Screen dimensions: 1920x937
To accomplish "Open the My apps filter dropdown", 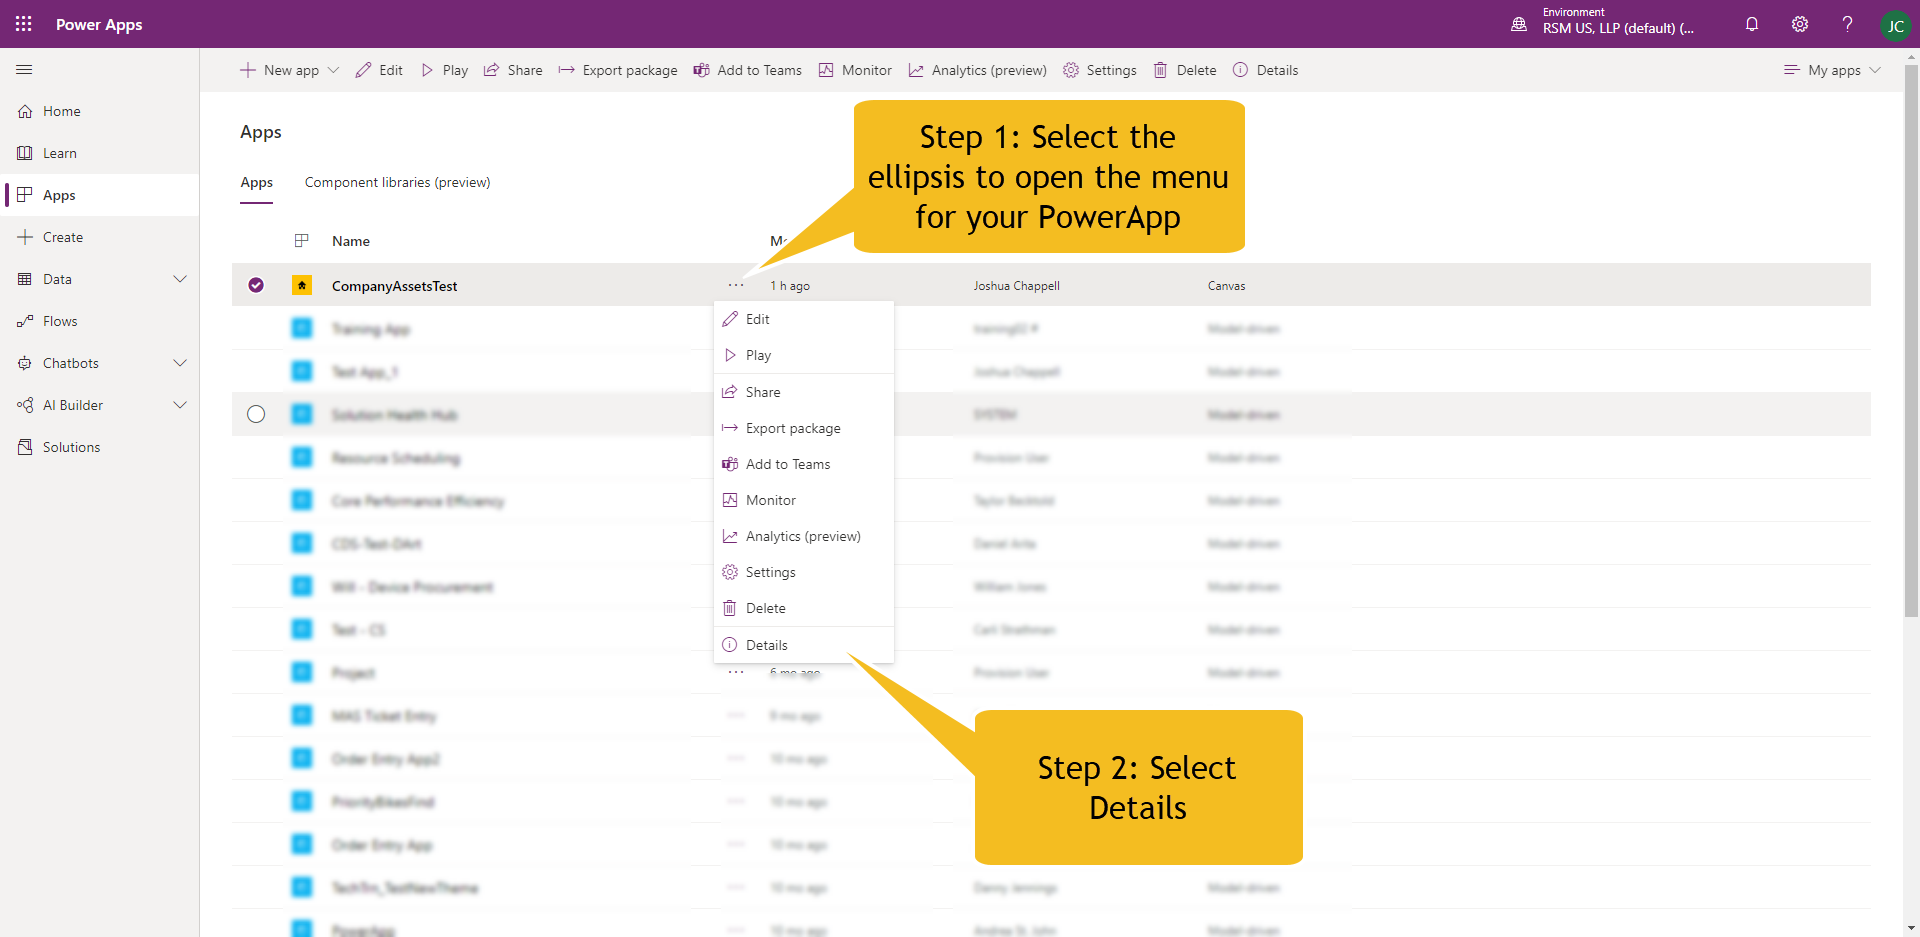I will point(1832,70).
